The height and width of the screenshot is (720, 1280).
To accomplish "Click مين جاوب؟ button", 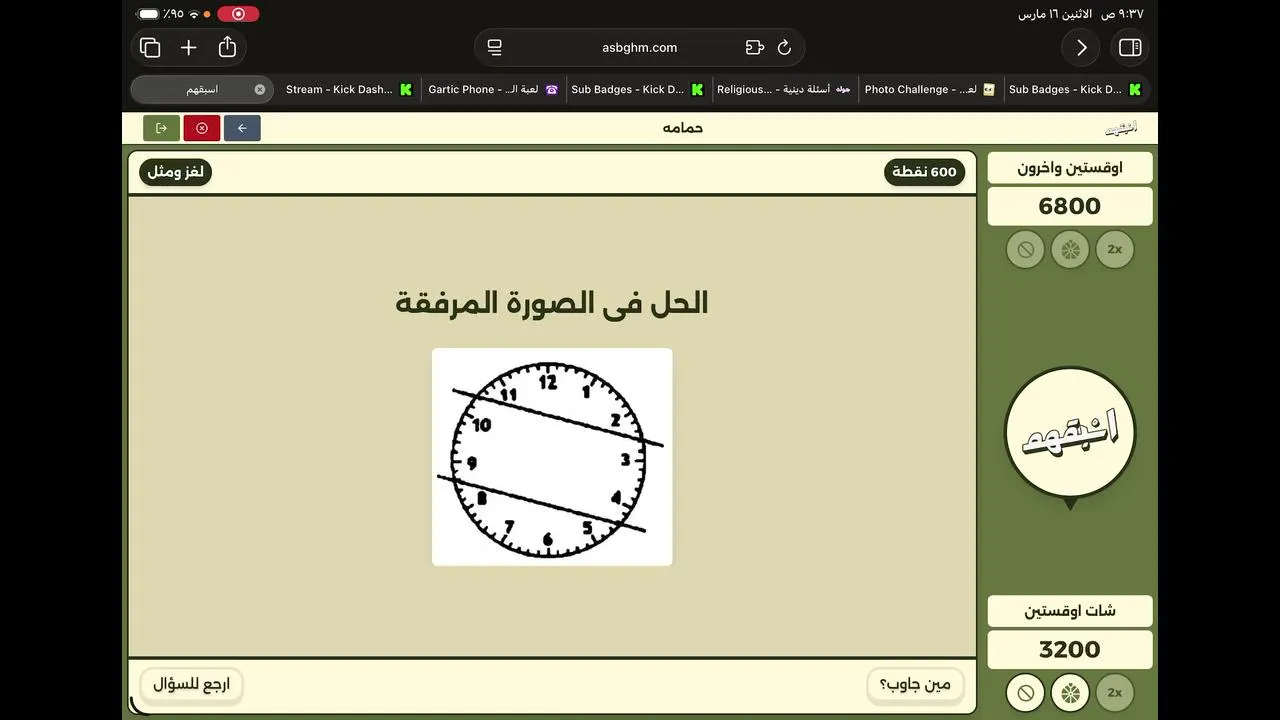I will 915,685.
